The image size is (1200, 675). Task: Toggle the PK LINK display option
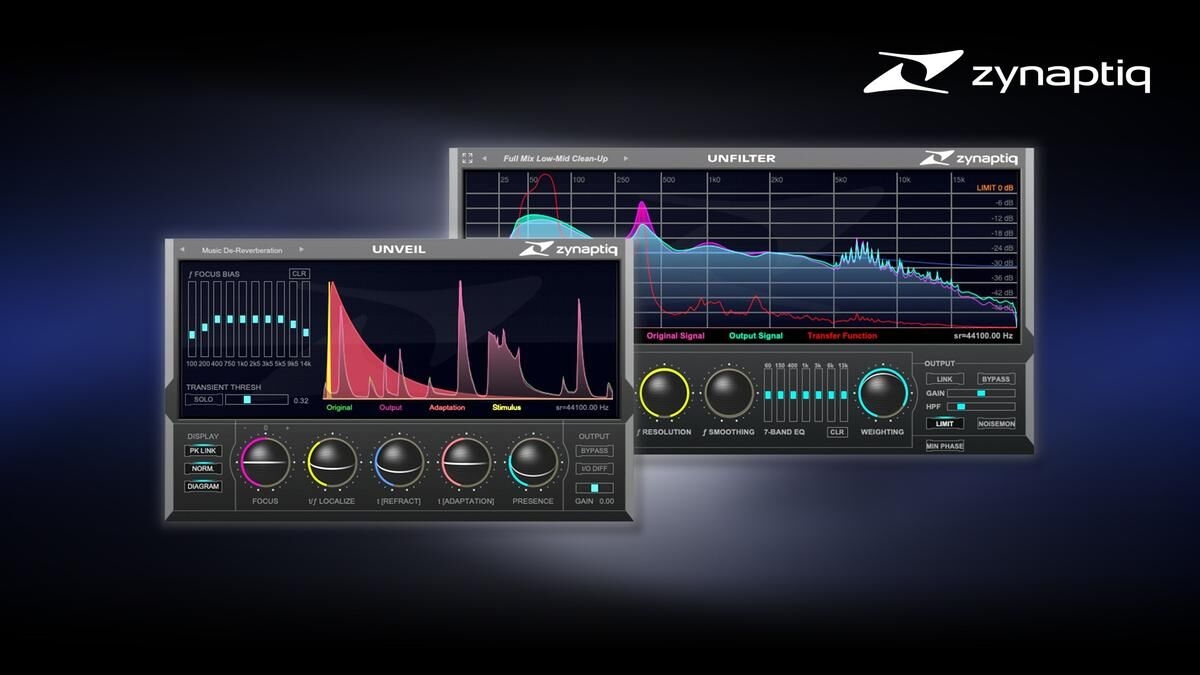203,451
